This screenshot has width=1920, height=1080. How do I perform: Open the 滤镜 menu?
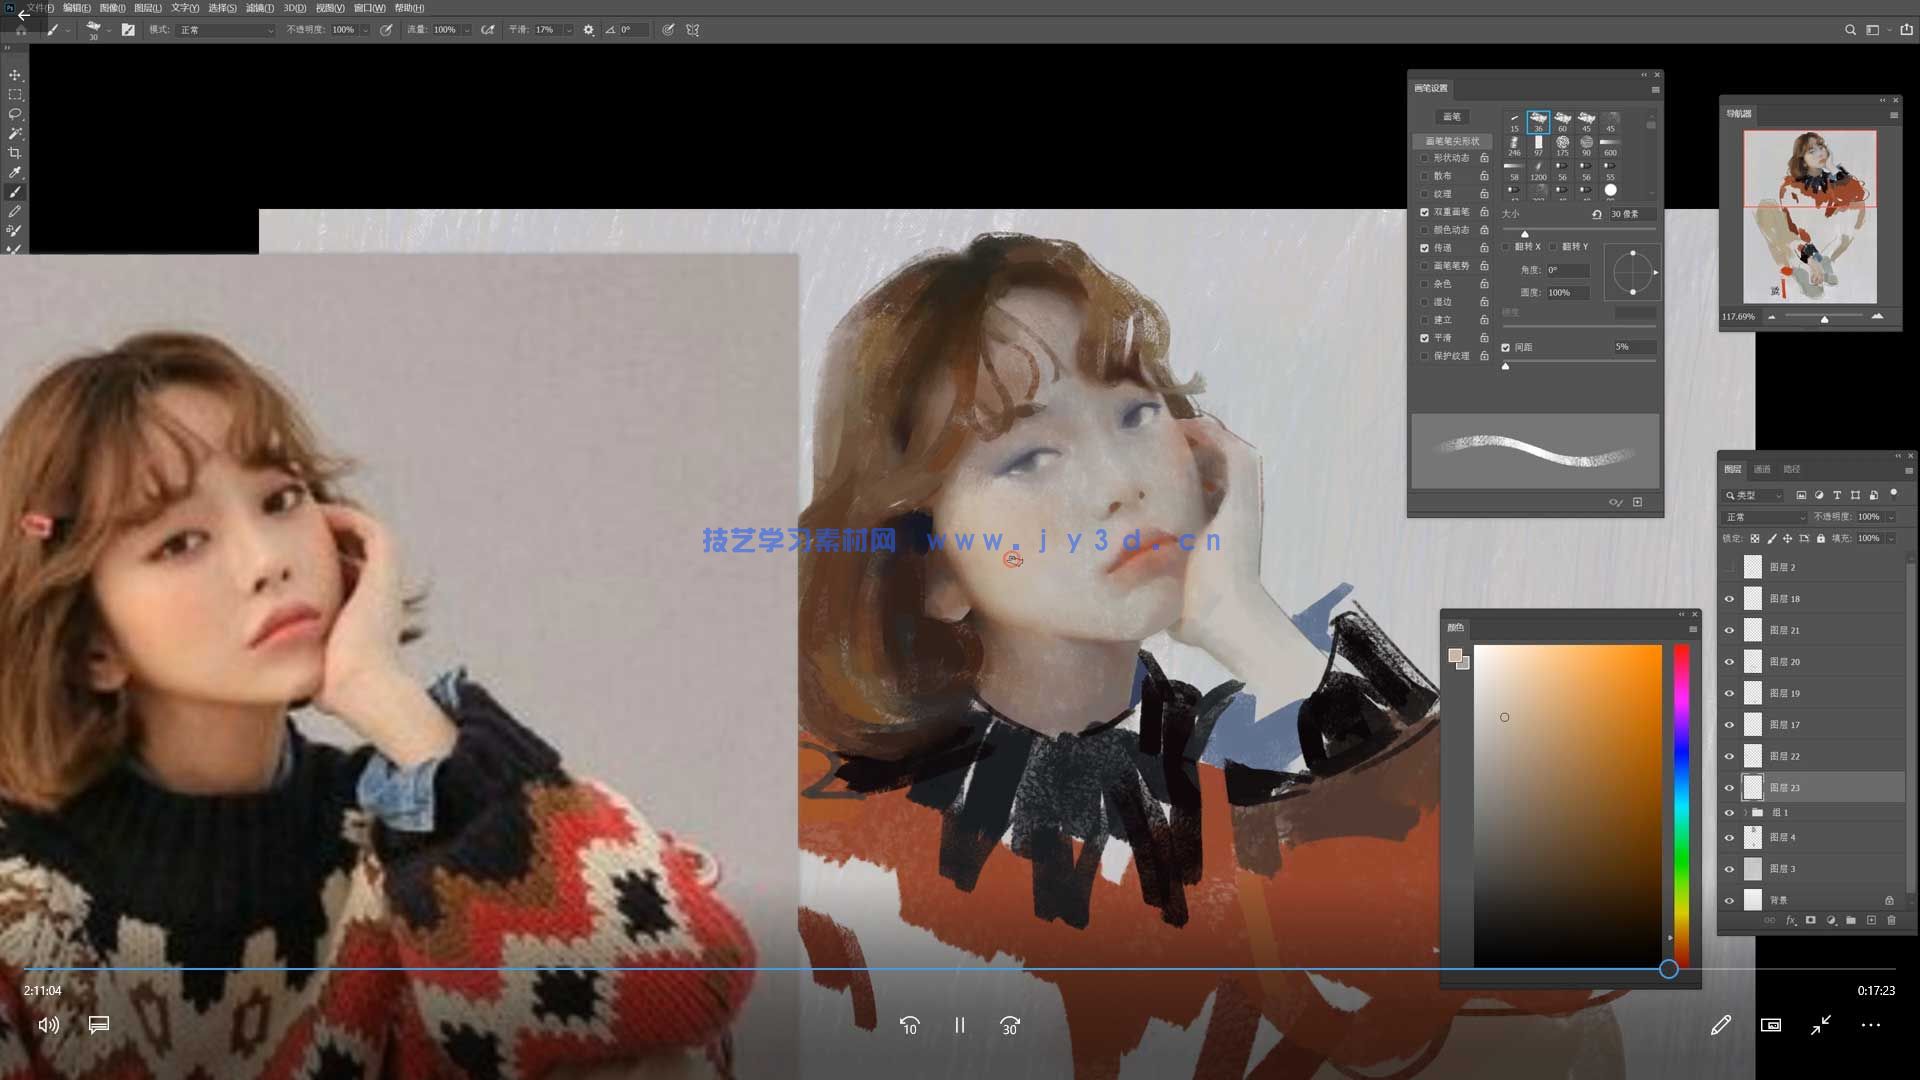click(x=259, y=8)
